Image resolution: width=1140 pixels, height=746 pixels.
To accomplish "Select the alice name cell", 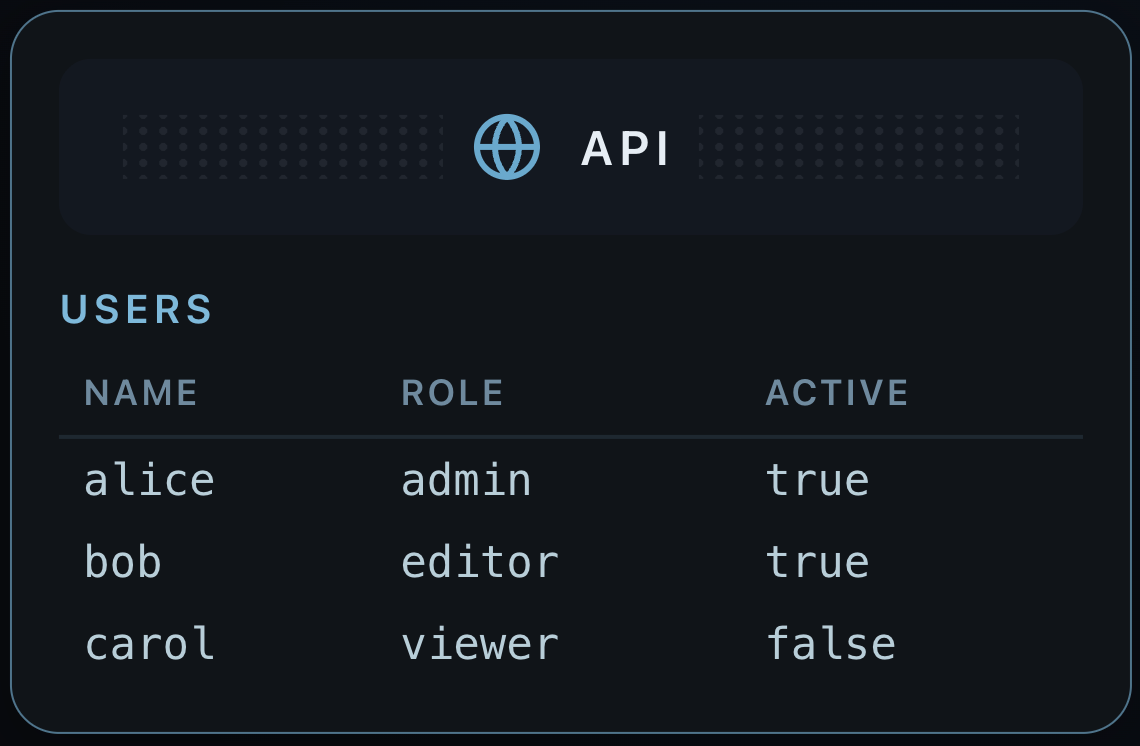I will 149,480.
